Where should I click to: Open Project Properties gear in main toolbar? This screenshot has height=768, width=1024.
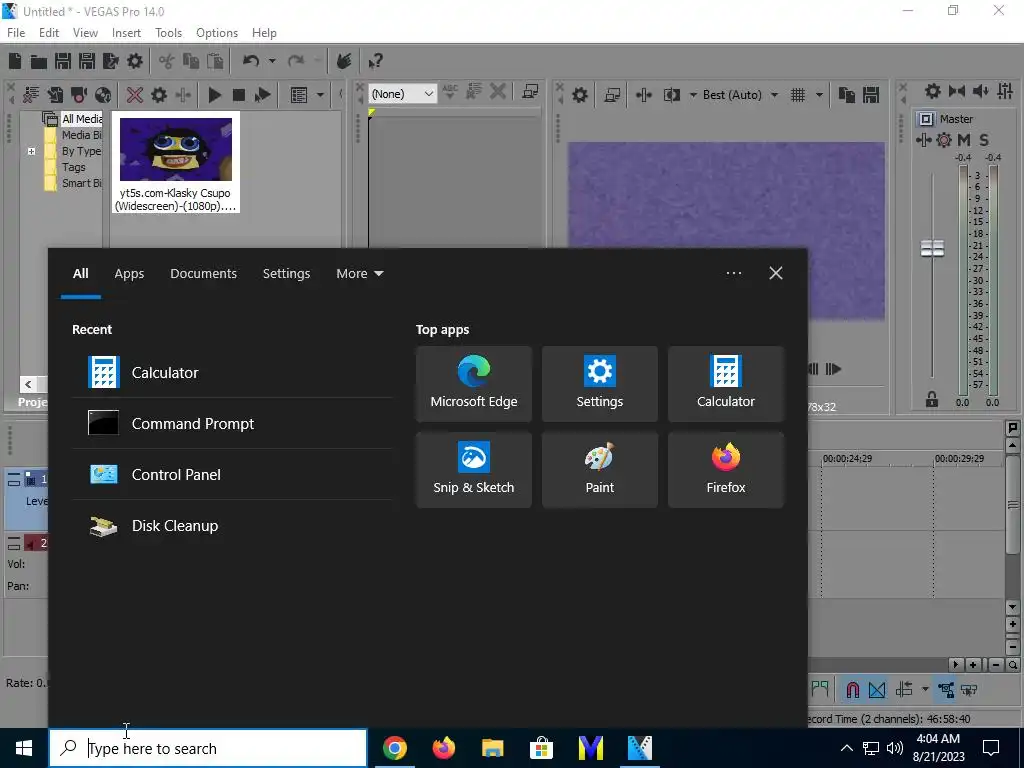[x=135, y=61]
